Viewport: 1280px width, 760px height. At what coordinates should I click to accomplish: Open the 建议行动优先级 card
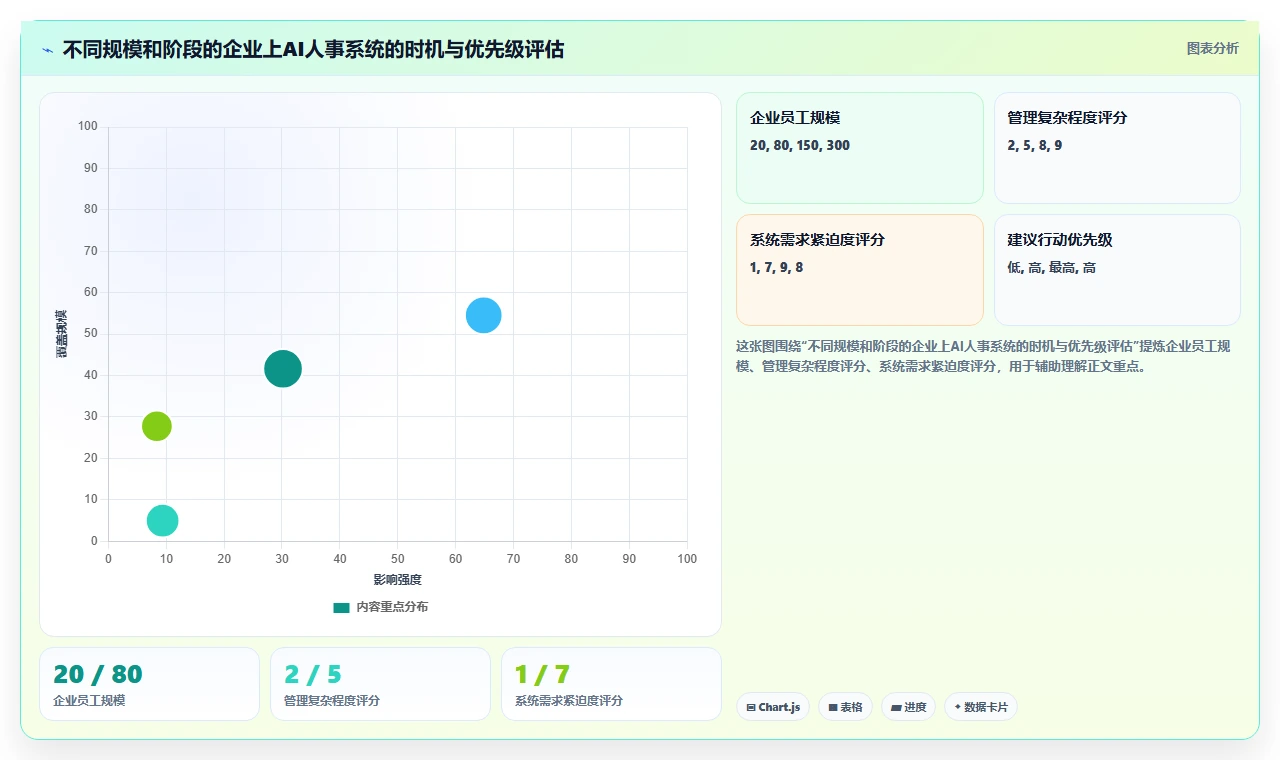(x=1117, y=270)
